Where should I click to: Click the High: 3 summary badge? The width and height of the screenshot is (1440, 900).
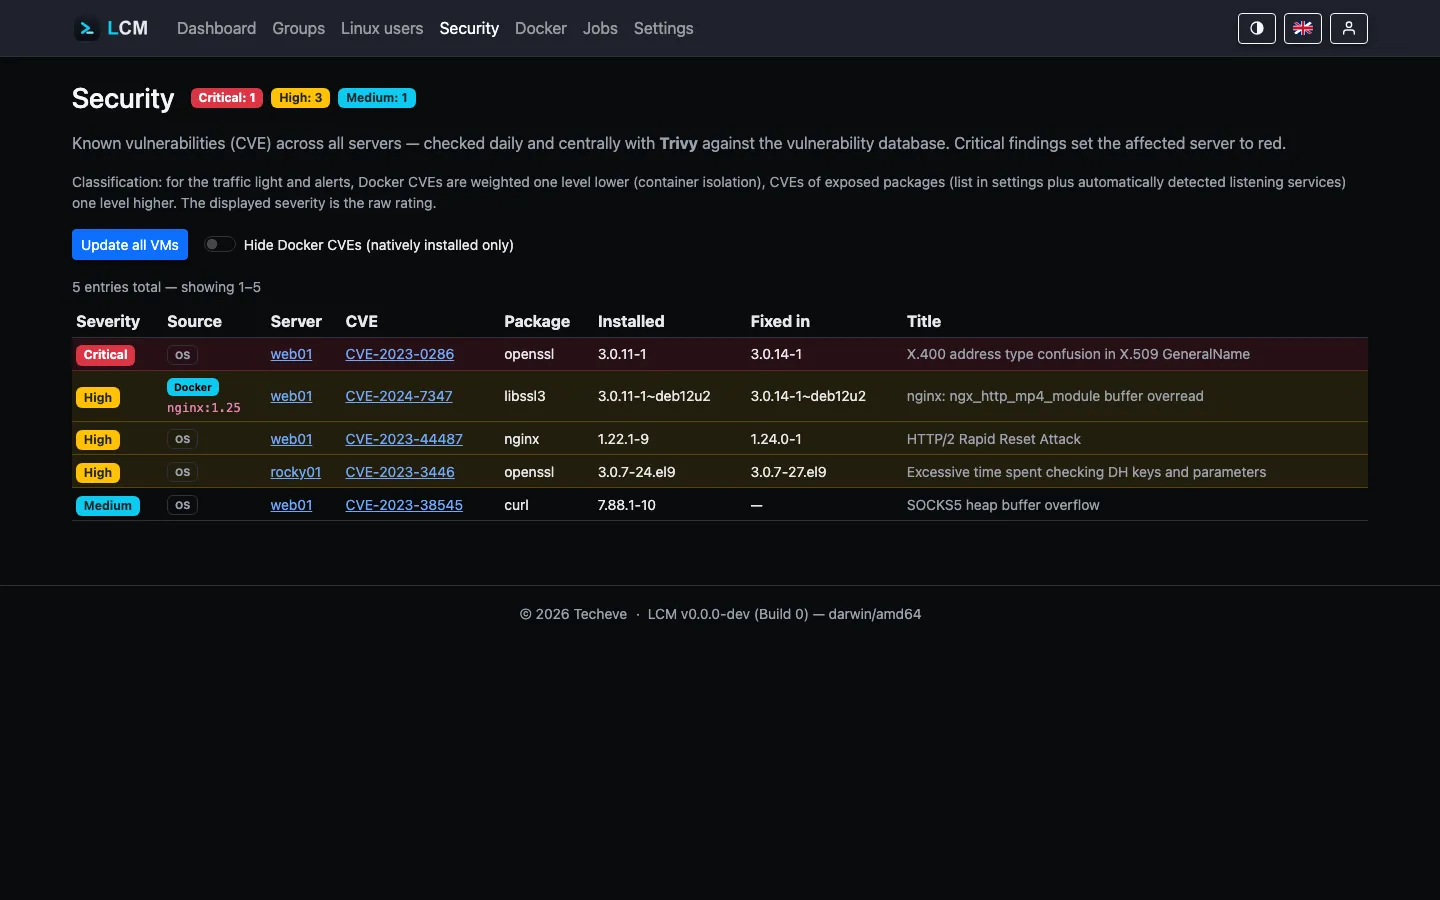tap(301, 98)
